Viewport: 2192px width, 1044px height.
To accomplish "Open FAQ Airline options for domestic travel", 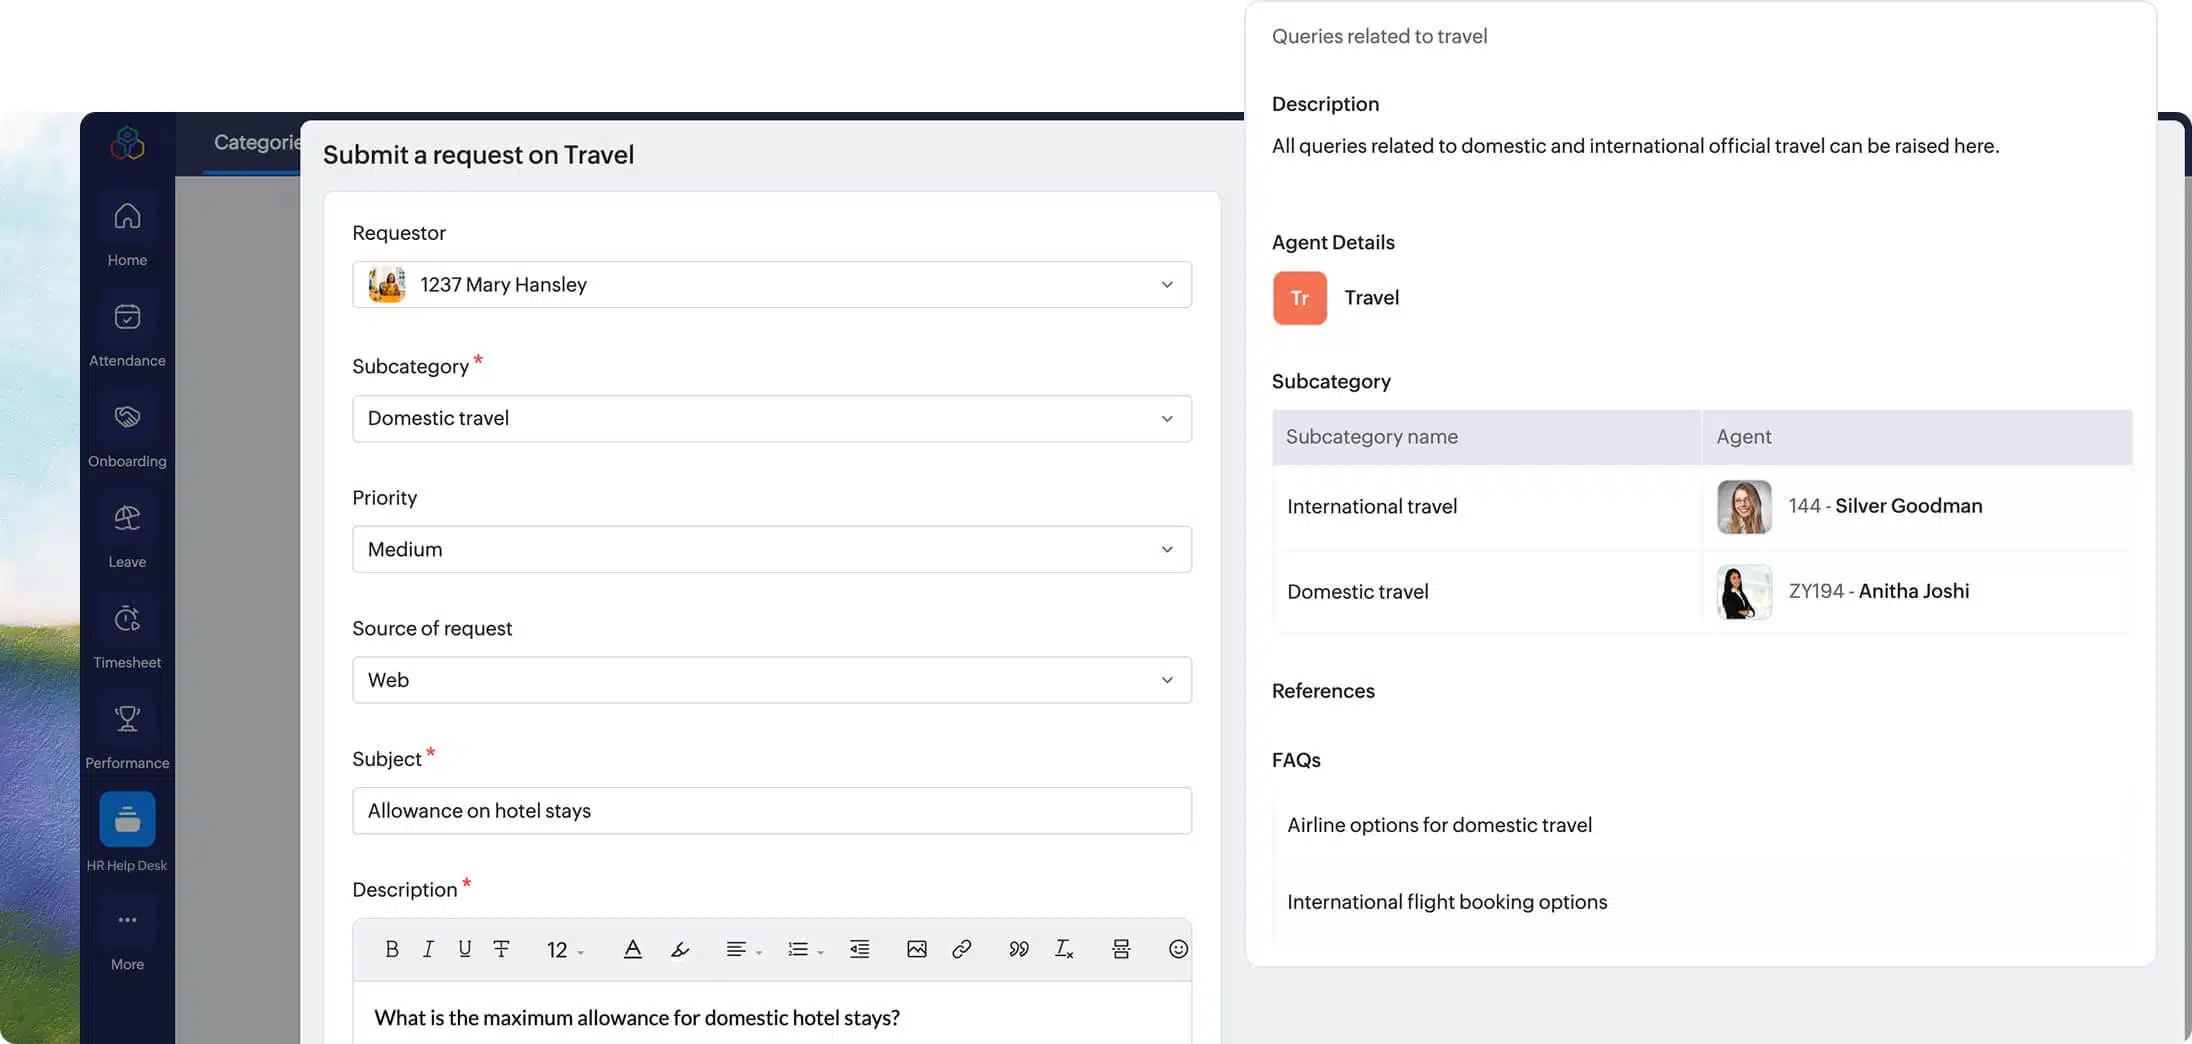I will click(x=1439, y=825).
